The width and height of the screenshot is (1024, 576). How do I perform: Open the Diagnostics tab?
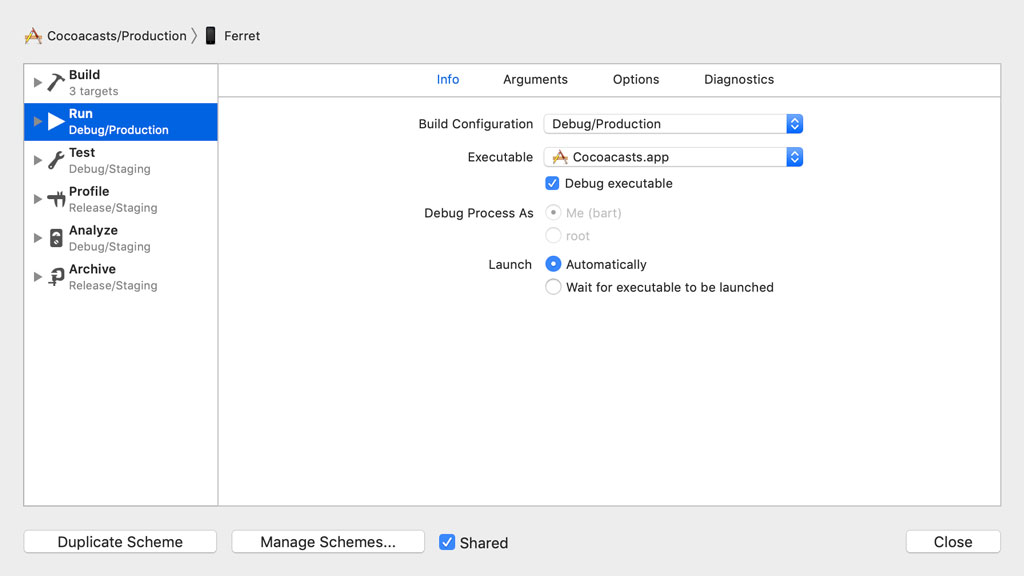click(x=738, y=79)
